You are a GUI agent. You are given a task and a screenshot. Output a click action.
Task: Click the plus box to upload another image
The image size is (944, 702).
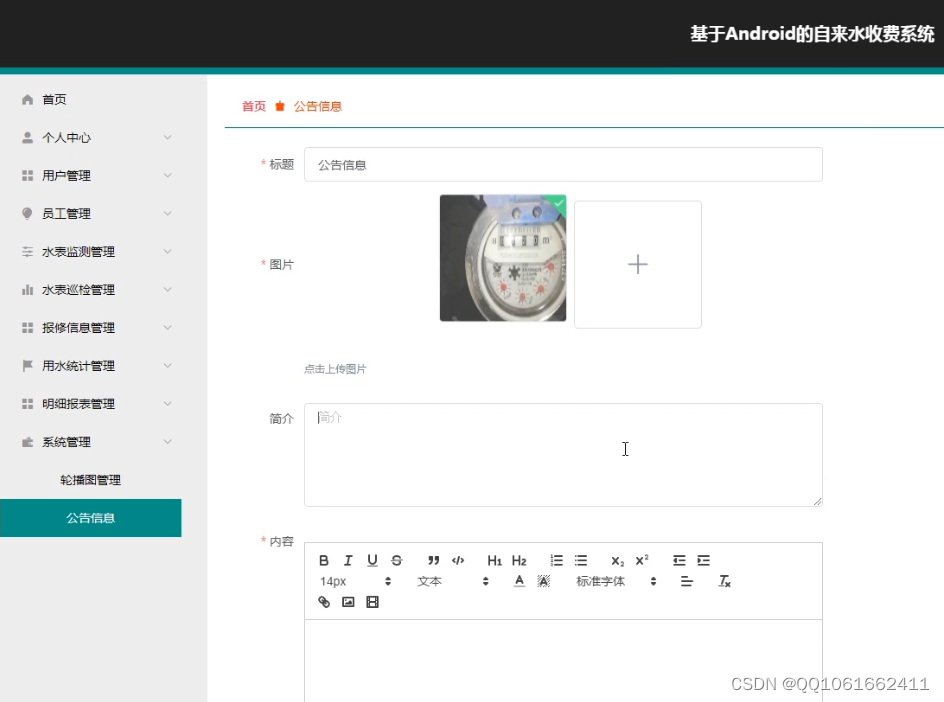(x=637, y=264)
